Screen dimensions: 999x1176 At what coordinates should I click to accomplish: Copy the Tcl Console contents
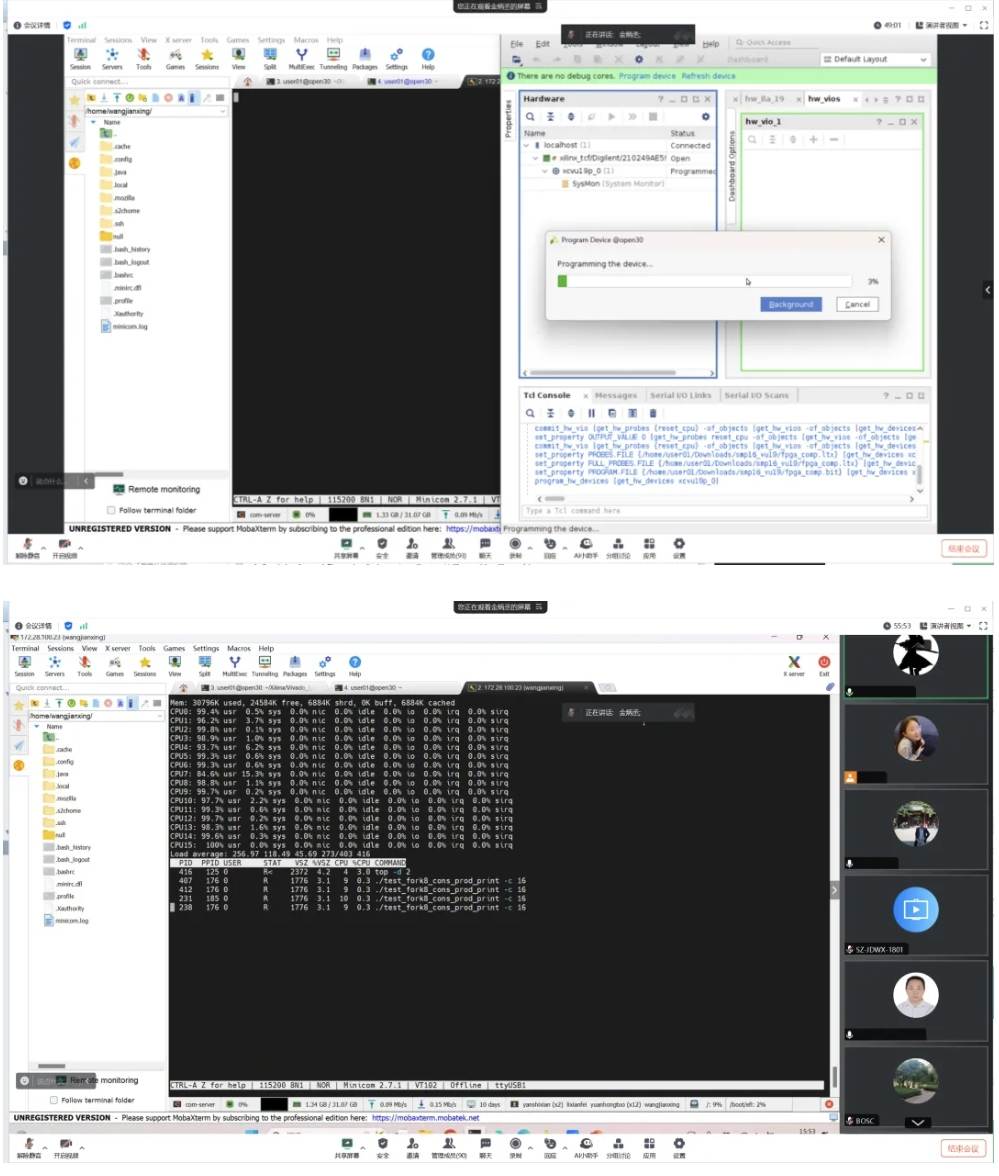click(x=612, y=413)
